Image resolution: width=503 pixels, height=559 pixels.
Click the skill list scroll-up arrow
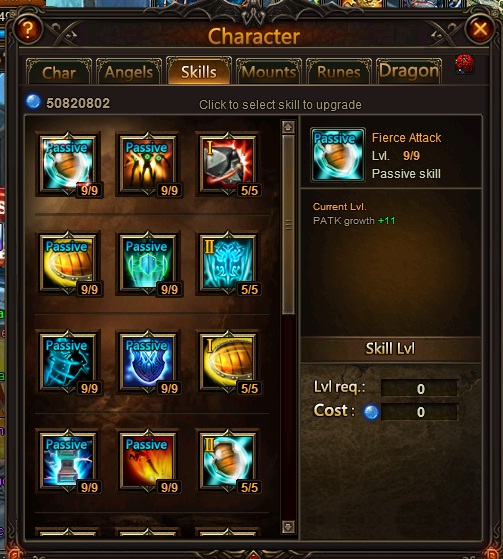[288, 127]
